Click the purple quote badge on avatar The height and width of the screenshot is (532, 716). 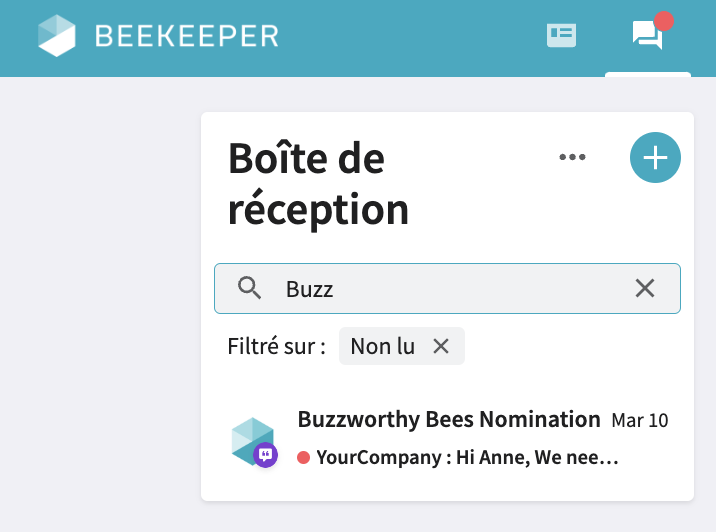265,455
